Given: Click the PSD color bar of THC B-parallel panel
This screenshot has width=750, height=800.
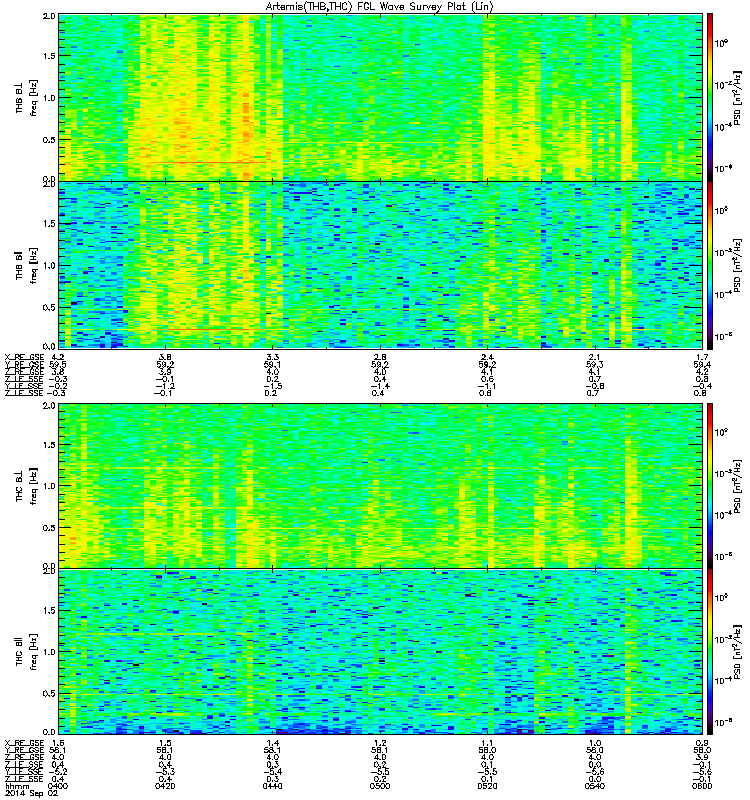Looking at the screenshot, I should [710, 652].
